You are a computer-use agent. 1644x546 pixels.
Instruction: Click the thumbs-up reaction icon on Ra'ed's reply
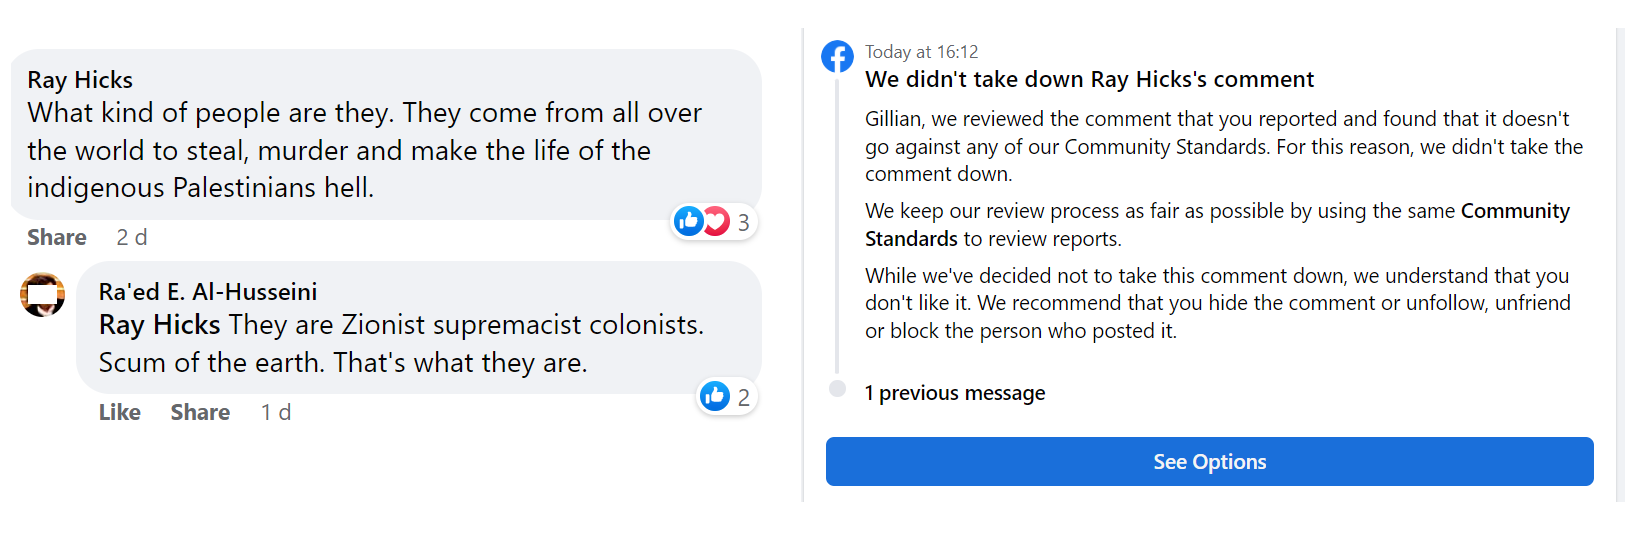714,396
